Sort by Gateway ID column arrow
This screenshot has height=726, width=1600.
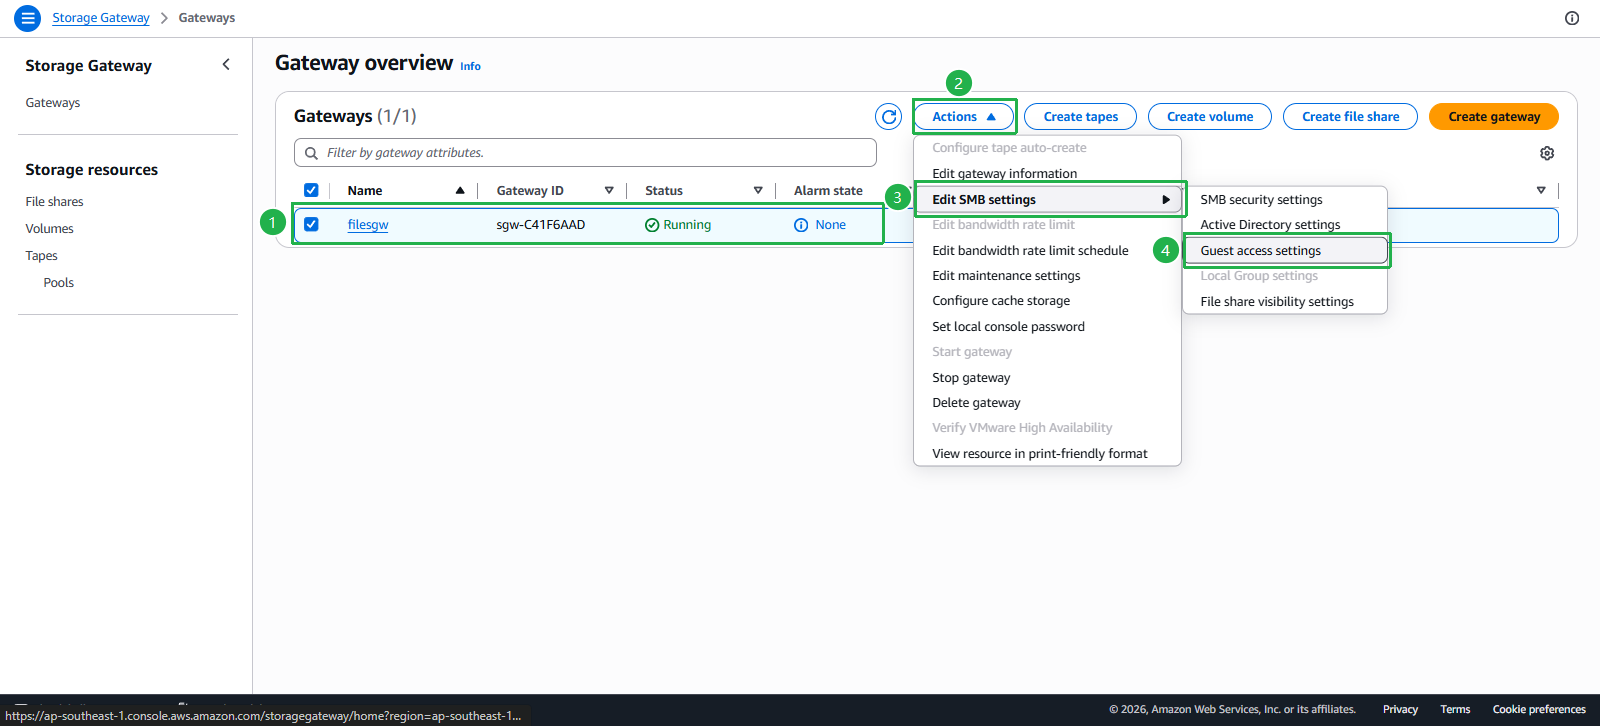point(609,190)
